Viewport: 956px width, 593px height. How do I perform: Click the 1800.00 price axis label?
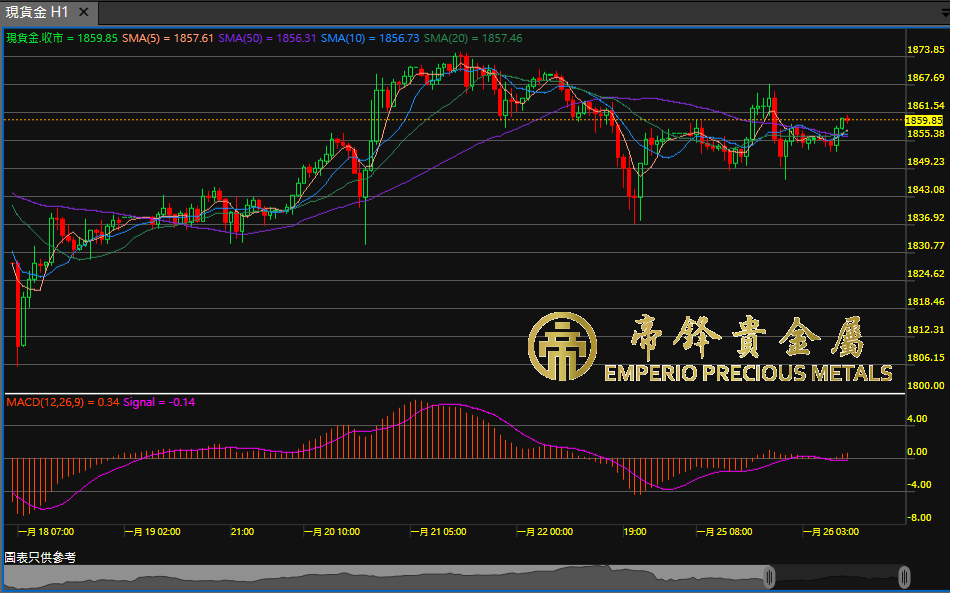point(926,386)
